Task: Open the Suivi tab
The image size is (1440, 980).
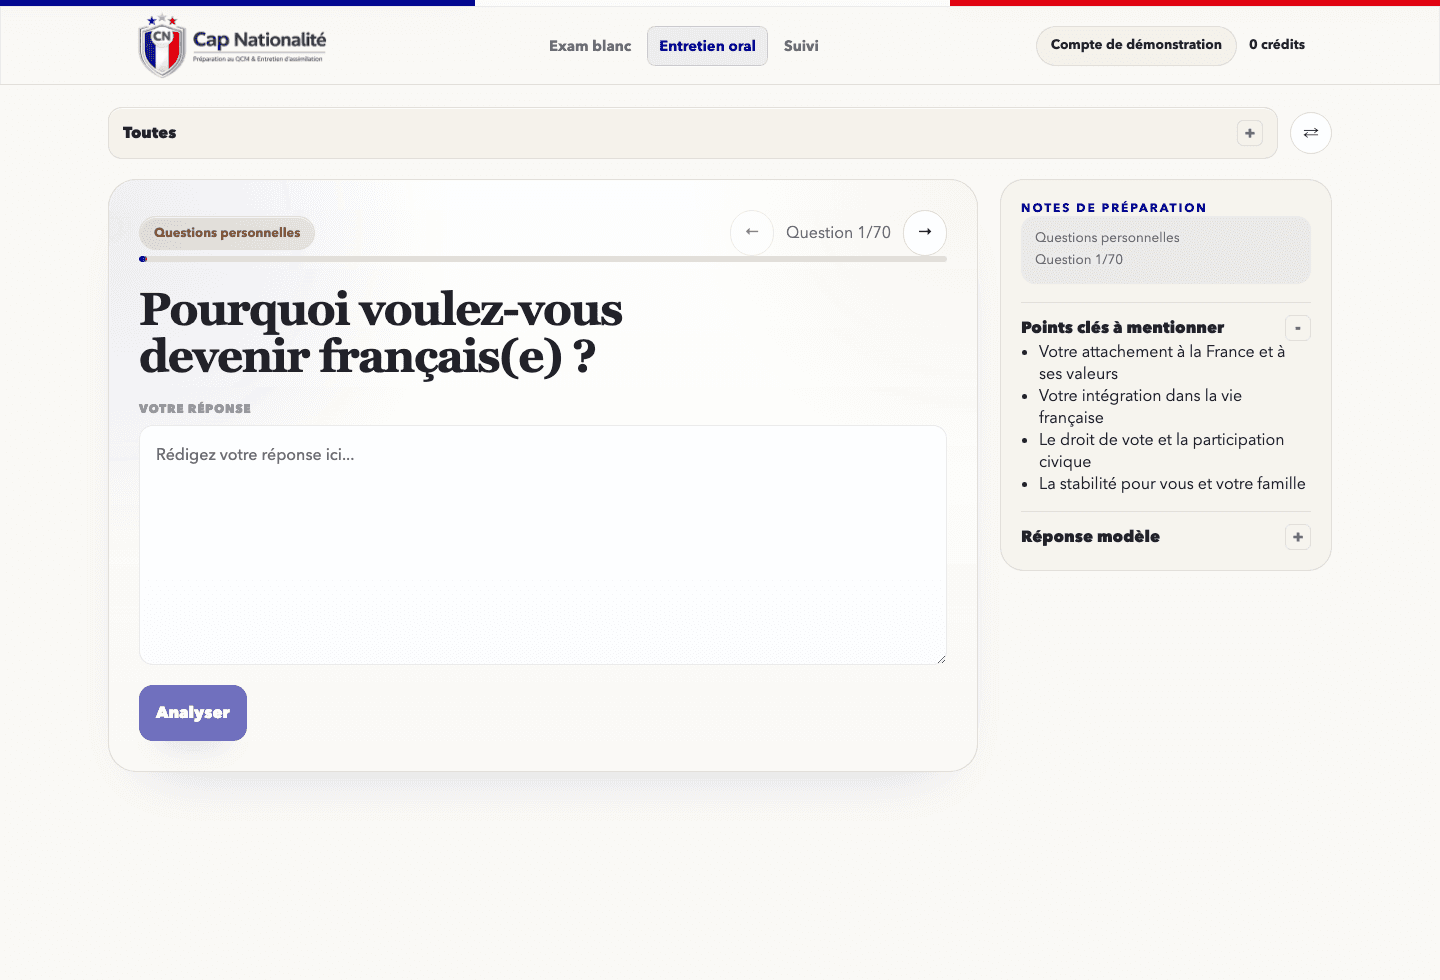Action: (801, 46)
